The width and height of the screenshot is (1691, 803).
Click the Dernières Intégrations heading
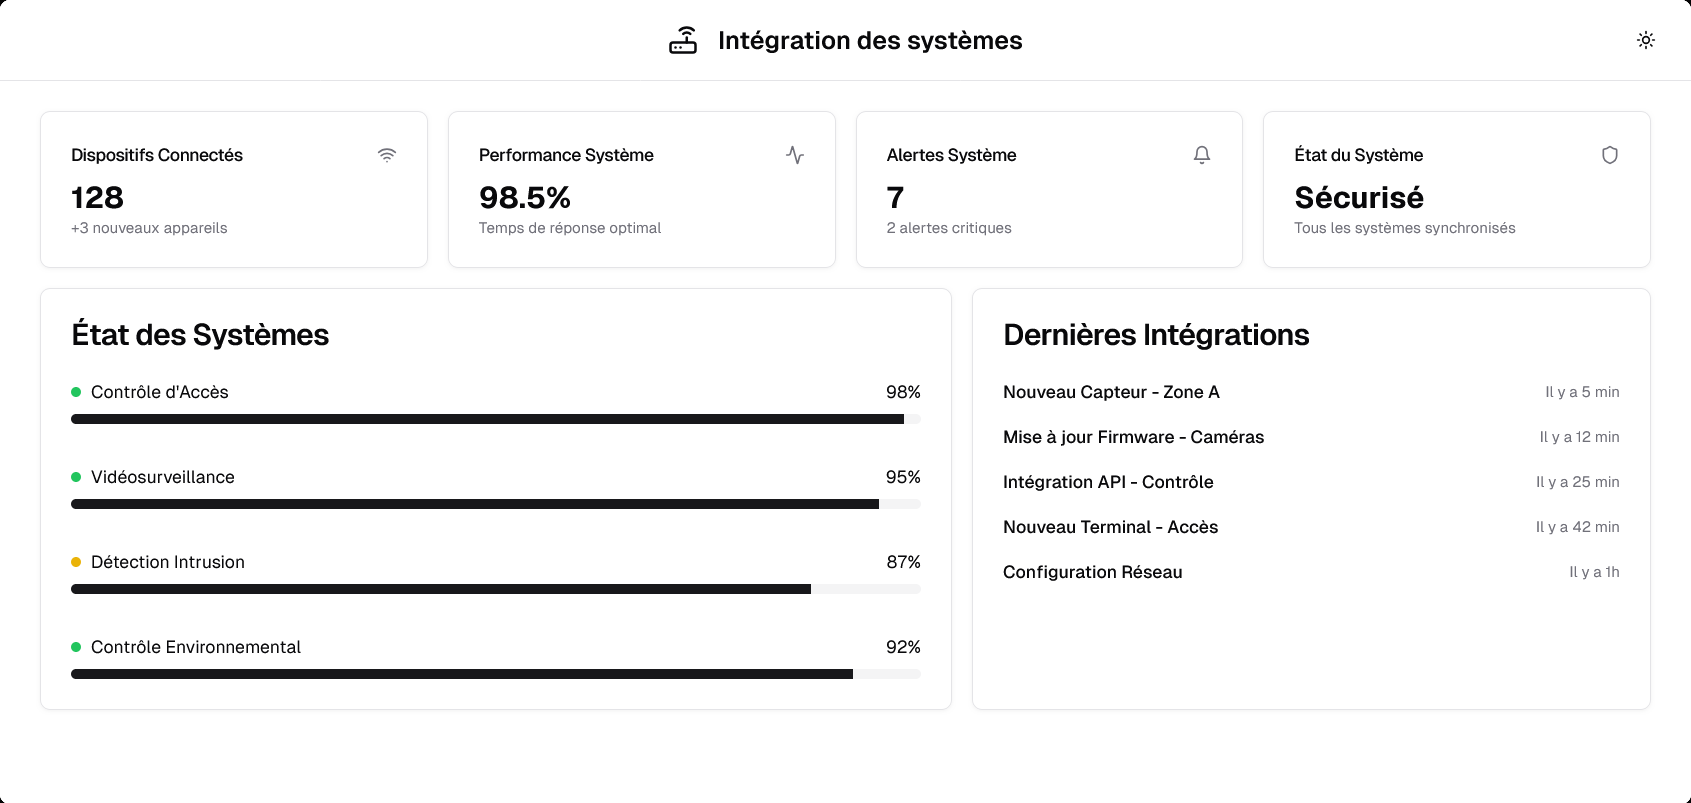tap(1156, 334)
